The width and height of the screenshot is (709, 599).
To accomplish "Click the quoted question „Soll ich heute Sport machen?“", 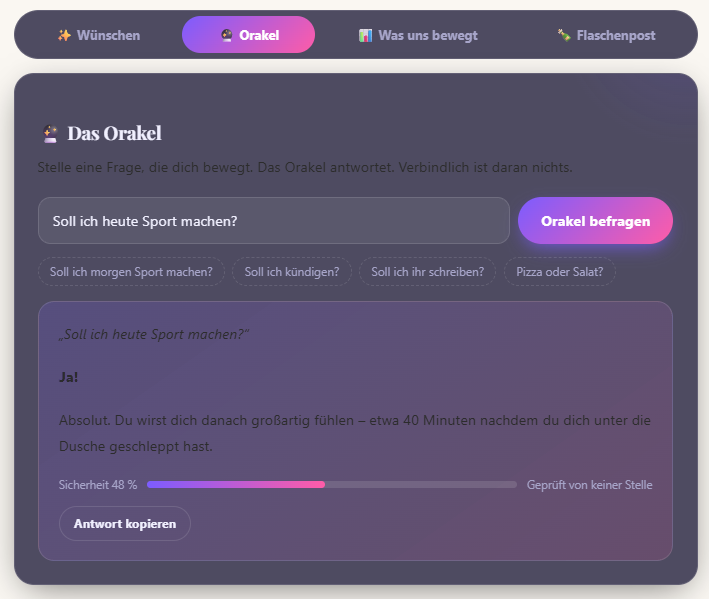I will coord(154,335).
